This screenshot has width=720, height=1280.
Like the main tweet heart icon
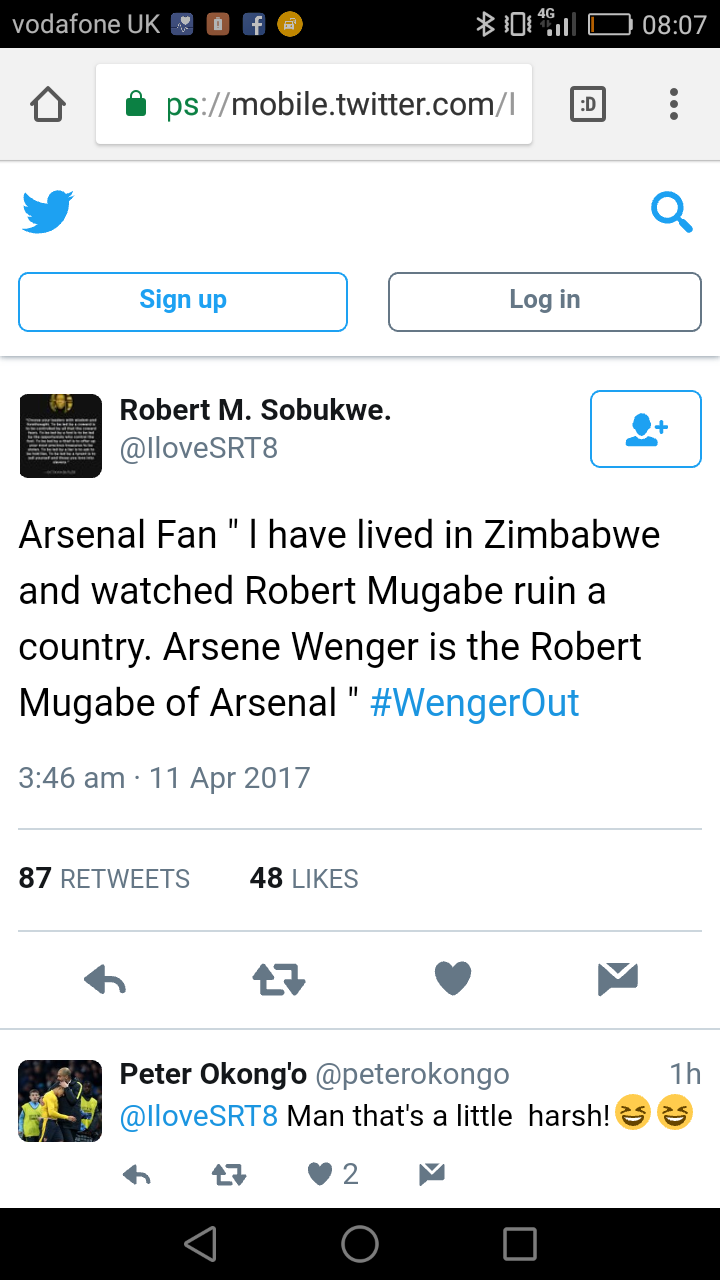[452, 979]
